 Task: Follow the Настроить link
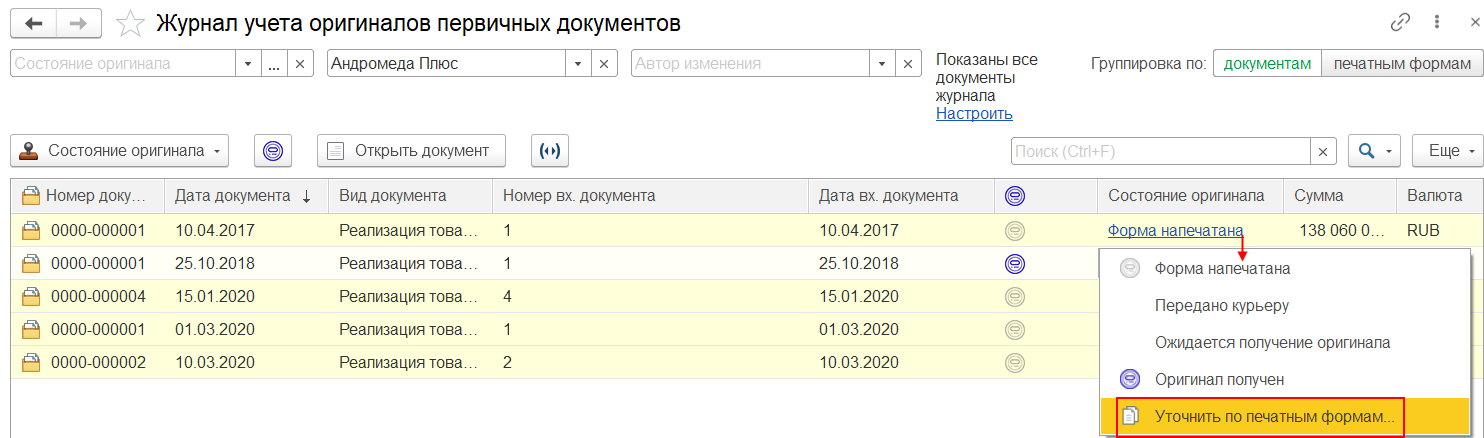click(x=974, y=114)
